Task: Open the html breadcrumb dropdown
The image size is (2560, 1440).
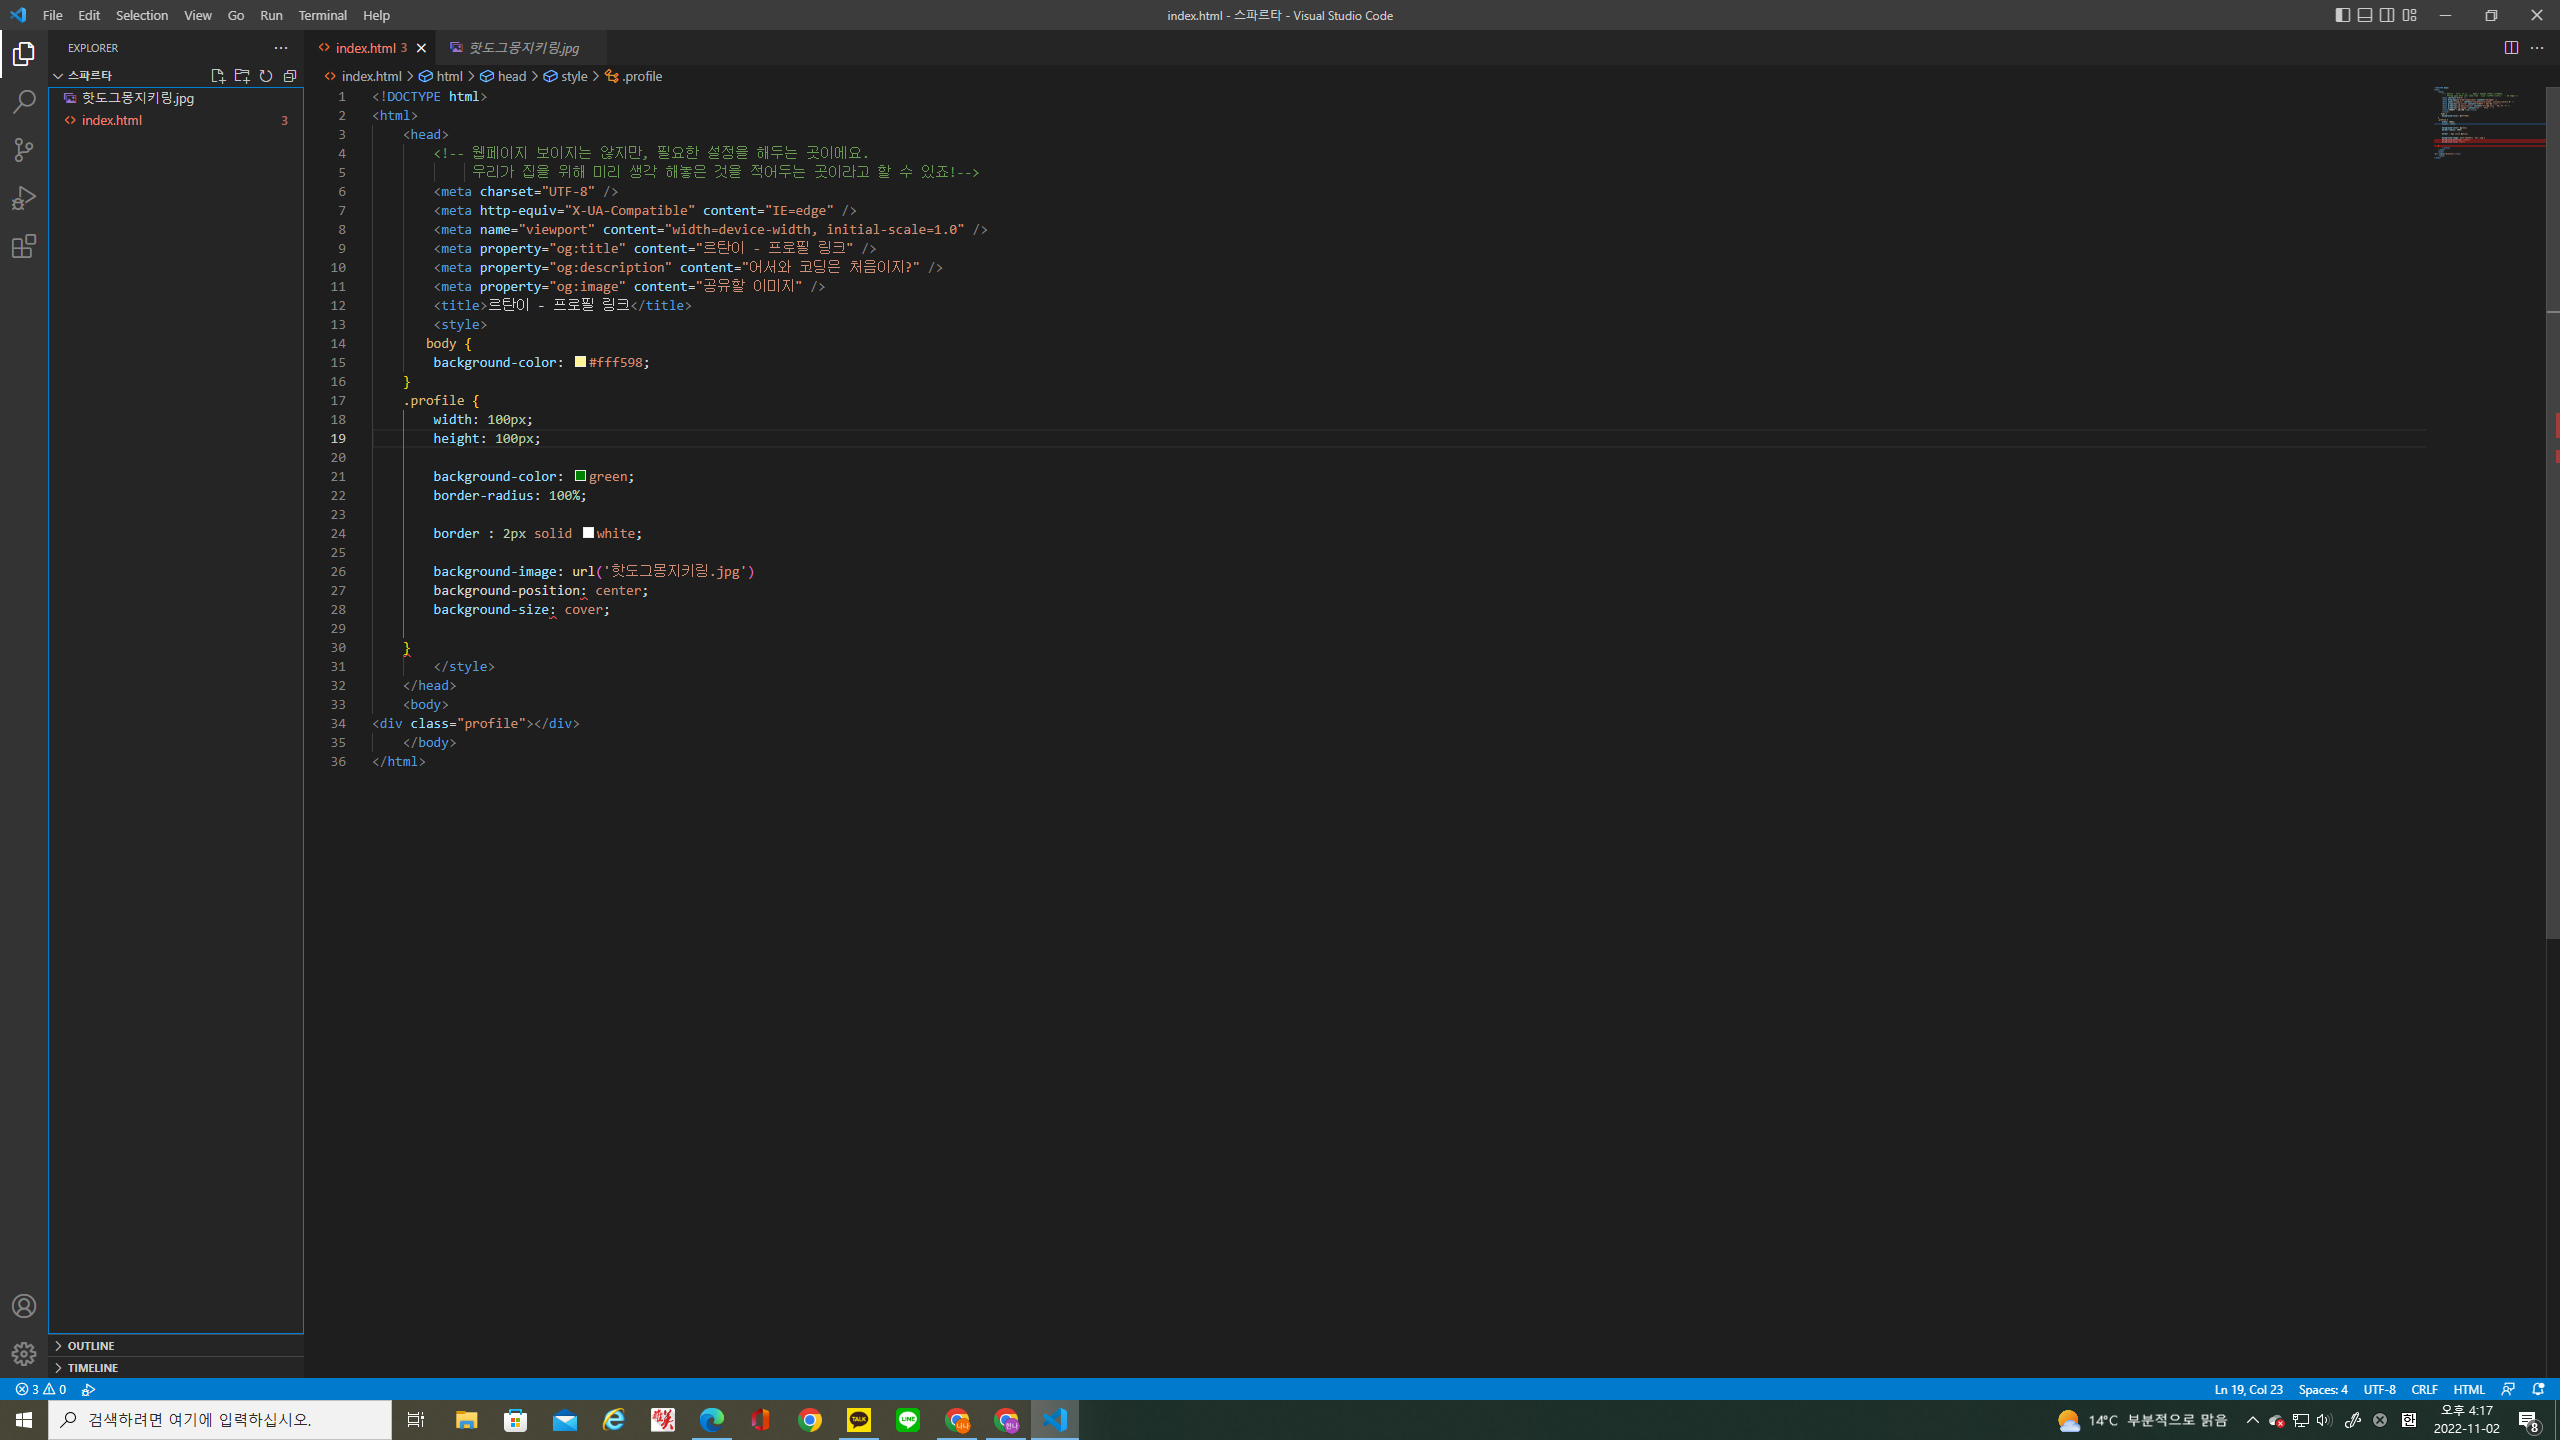Action: pyautogui.click(x=441, y=76)
